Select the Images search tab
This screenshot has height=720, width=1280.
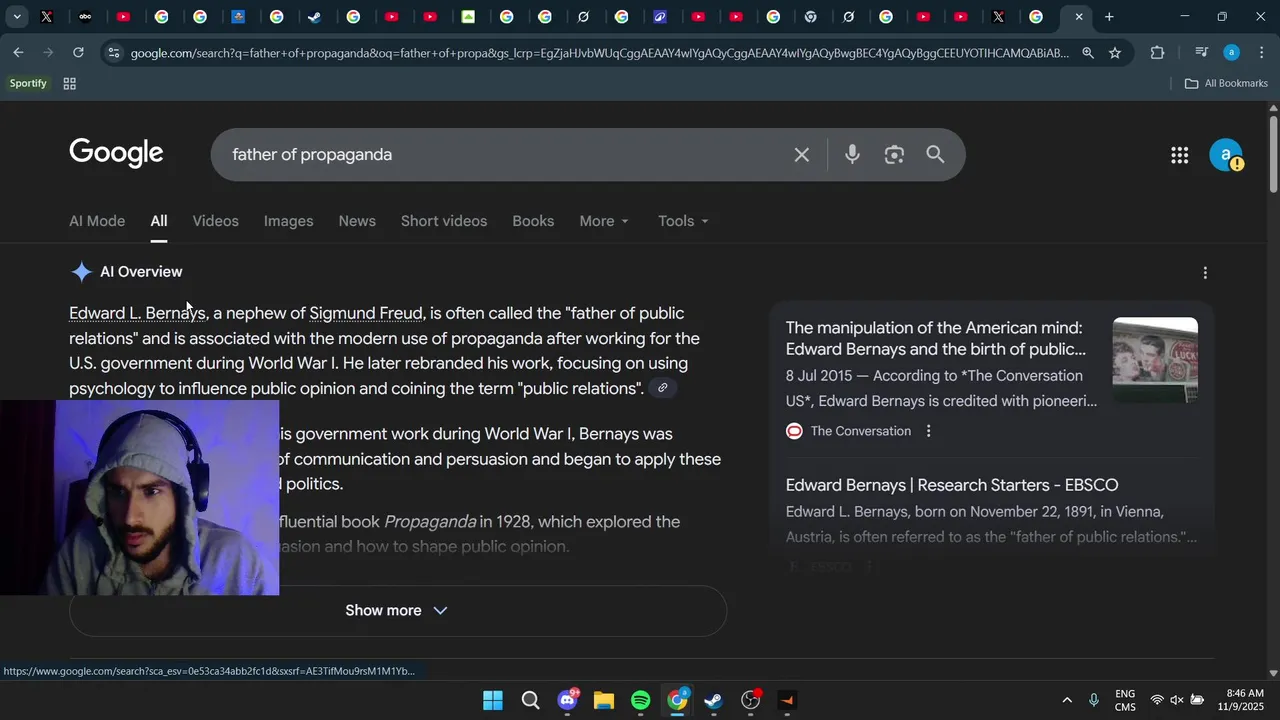pos(288,221)
